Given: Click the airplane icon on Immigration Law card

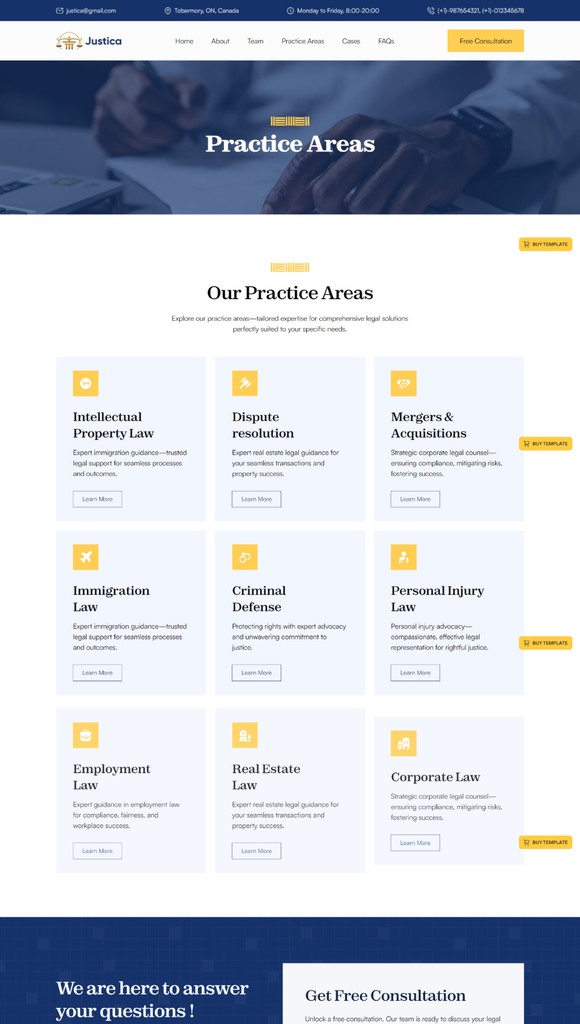Looking at the screenshot, I should click(x=86, y=557).
